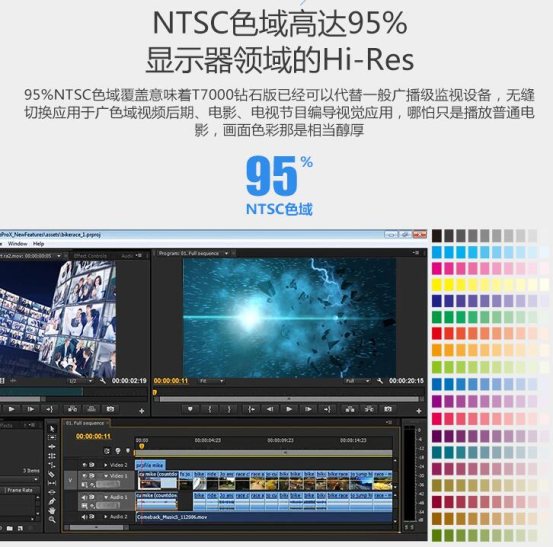Activate the Hand tool in Tools panel

pos(52,510)
